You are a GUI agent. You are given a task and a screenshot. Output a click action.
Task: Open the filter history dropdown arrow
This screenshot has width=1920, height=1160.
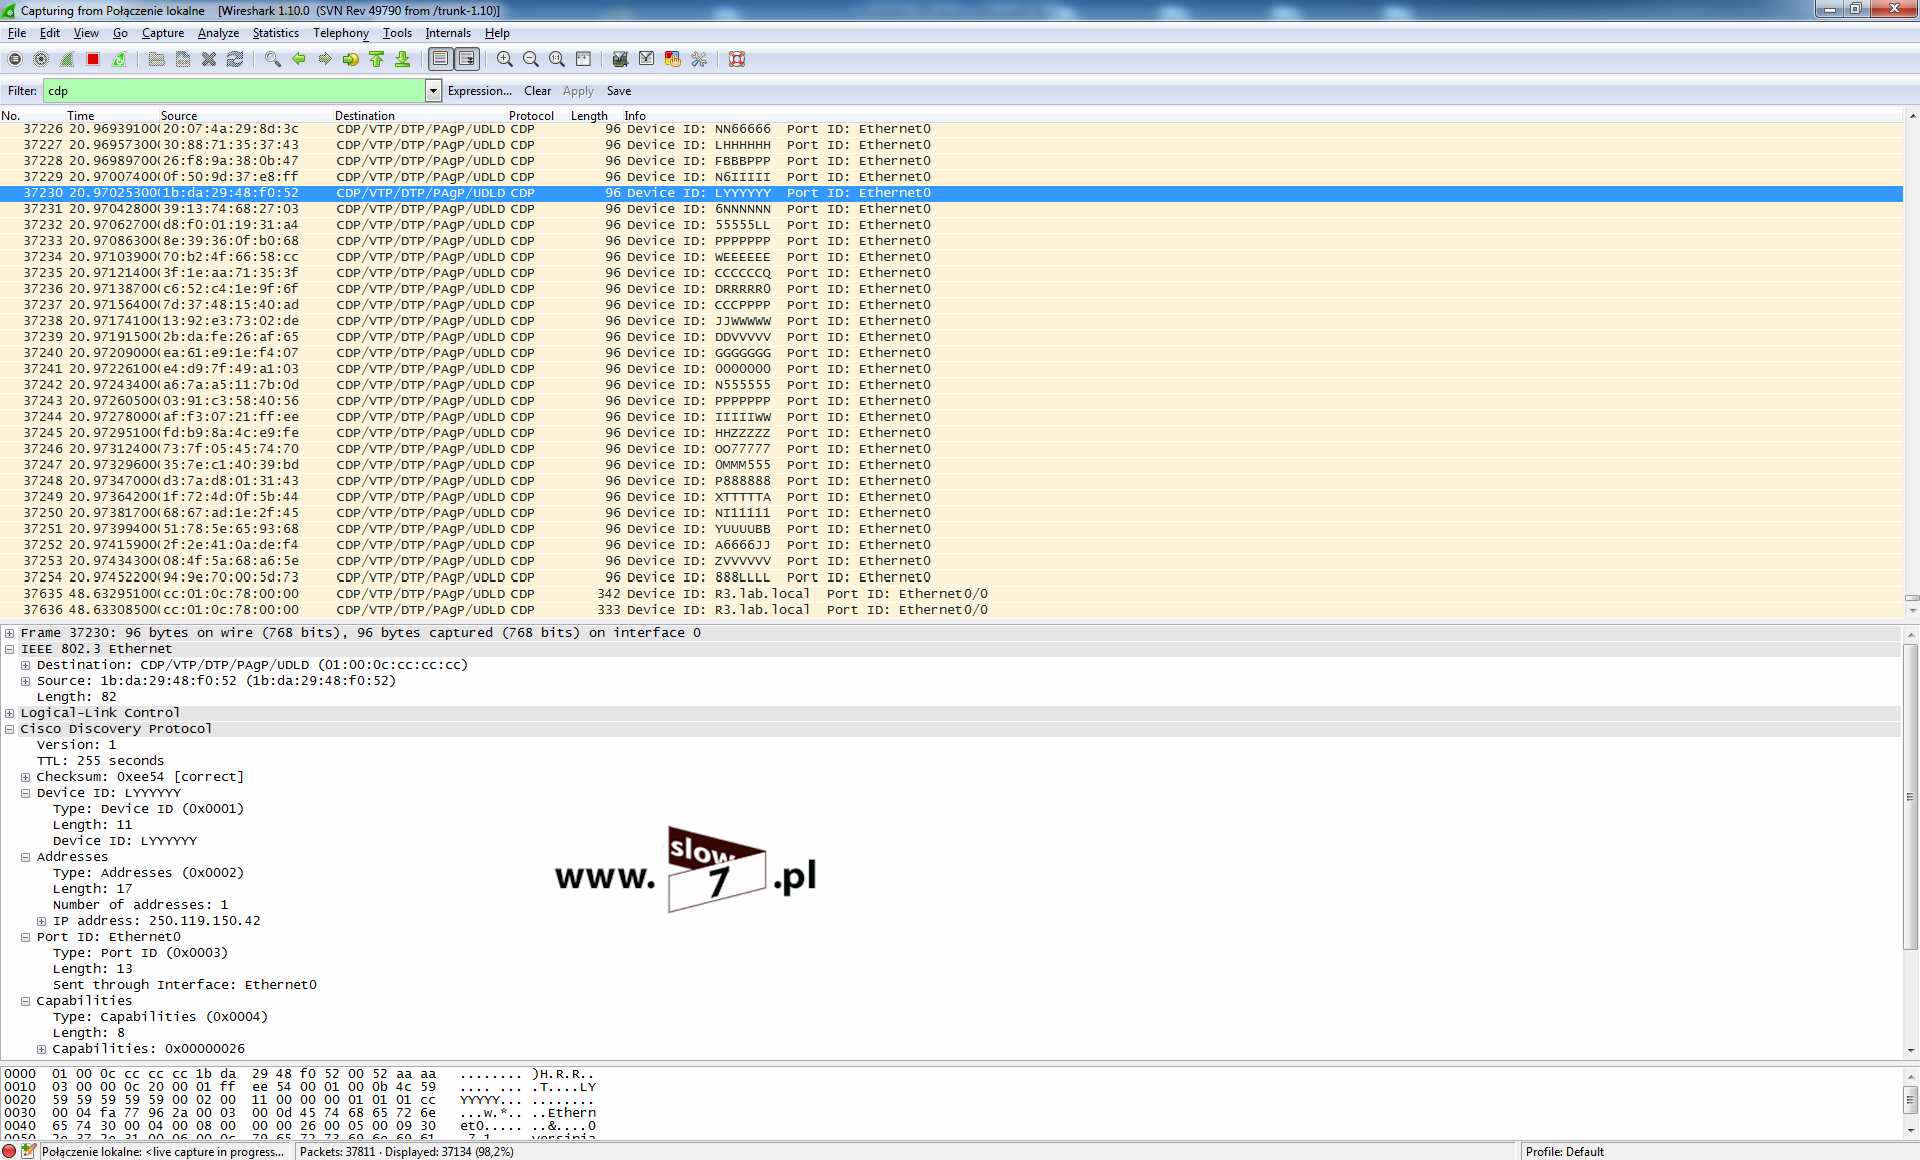pos(433,91)
